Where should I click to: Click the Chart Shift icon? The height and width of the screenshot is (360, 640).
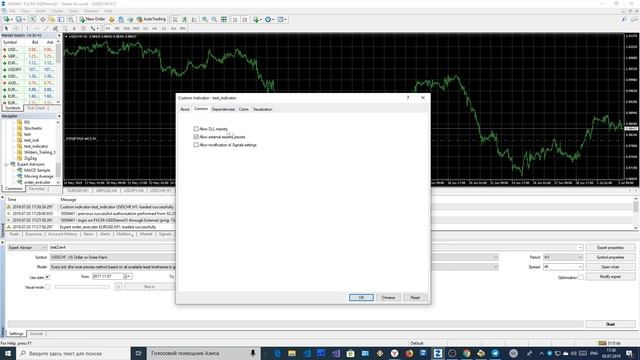(x=245, y=19)
